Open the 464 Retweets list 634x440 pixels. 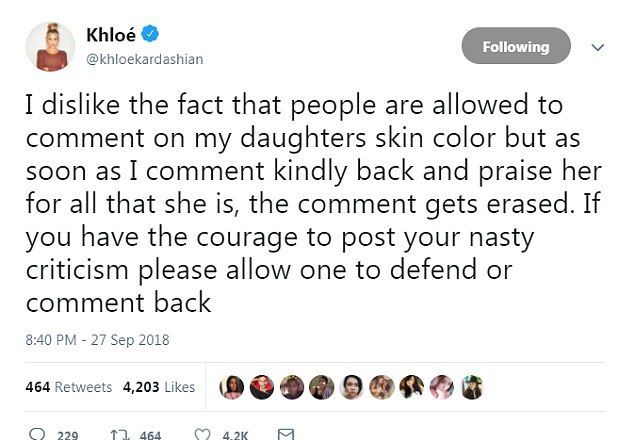[69, 387]
